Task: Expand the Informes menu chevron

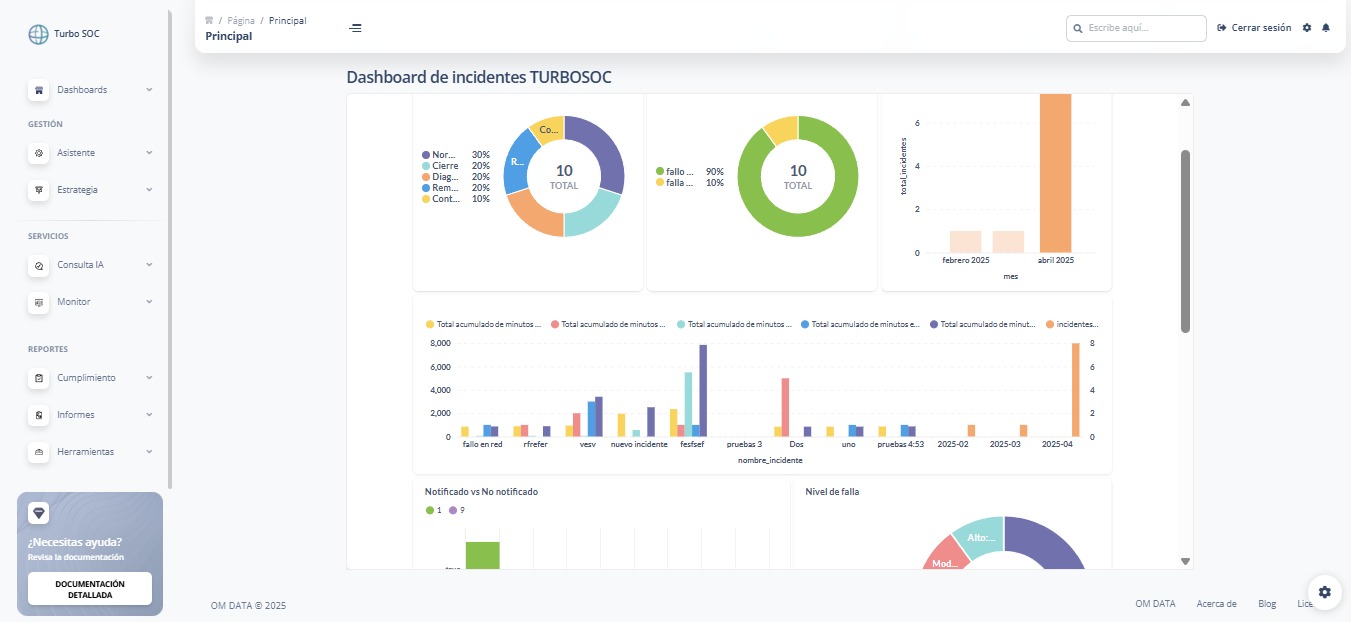Action: pos(149,415)
